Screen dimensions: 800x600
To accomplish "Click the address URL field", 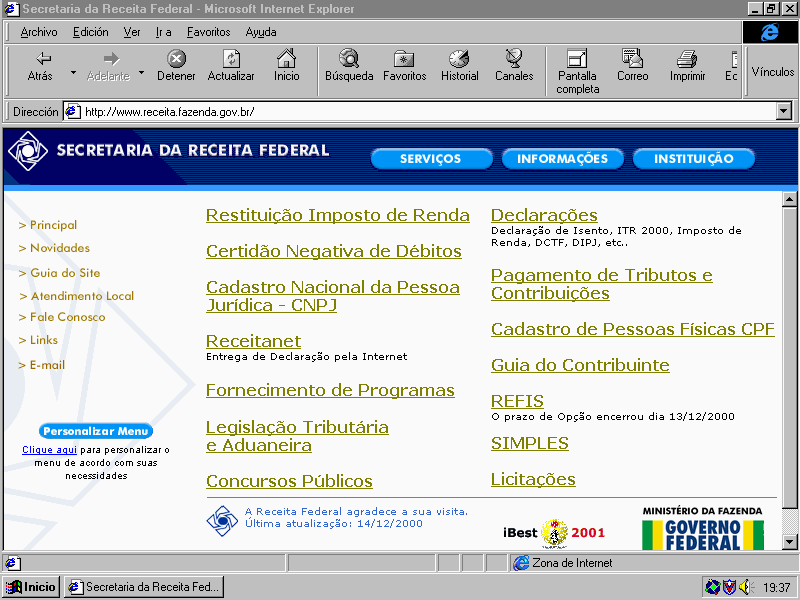I will [x=429, y=111].
